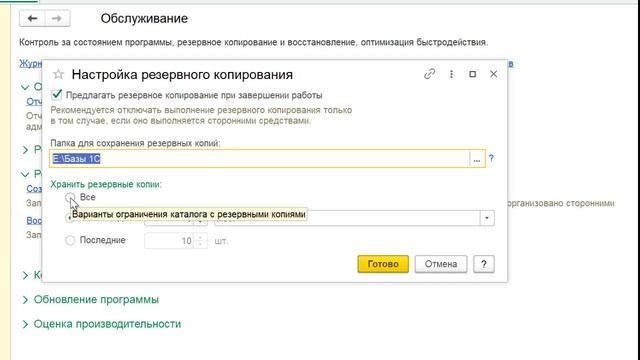Toggle offering backup on exit checkbox
The width and height of the screenshot is (640, 360).
57,95
